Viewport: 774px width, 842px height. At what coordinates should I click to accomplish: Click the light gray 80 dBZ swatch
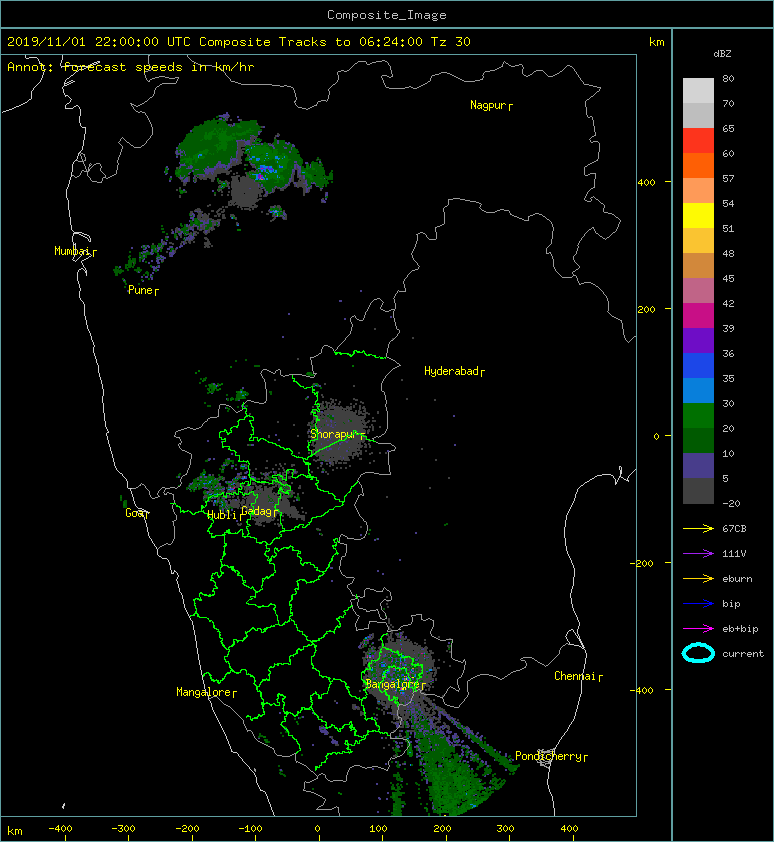click(x=698, y=91)
